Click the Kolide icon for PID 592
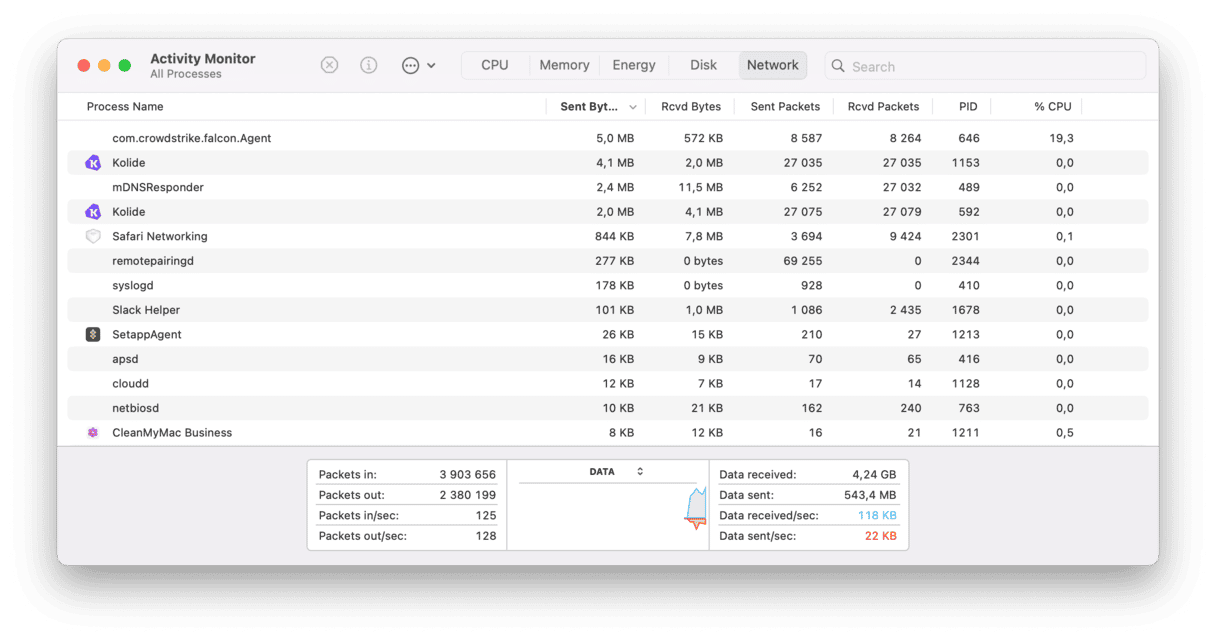This screenshot has width=1216, height=641. pos(93,212)
